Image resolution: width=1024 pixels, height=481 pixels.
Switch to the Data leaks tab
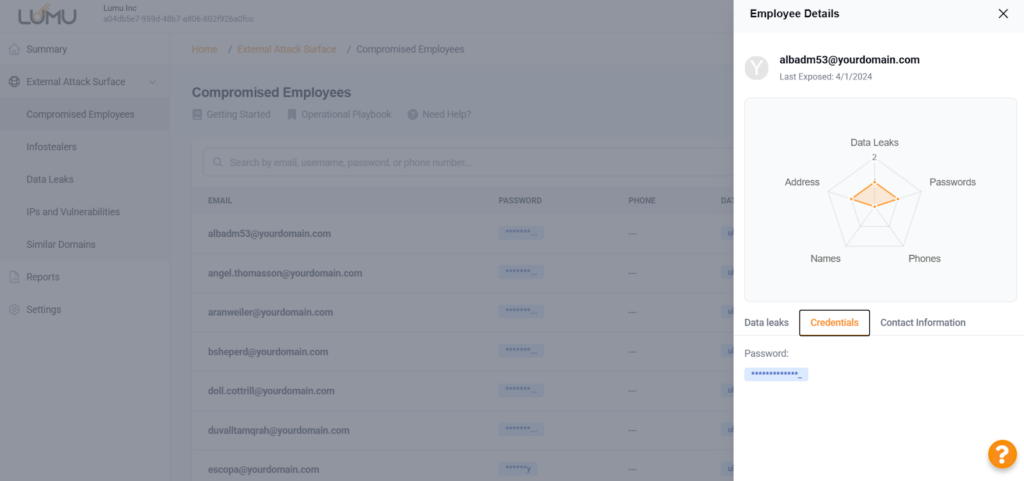pos(766,323)
